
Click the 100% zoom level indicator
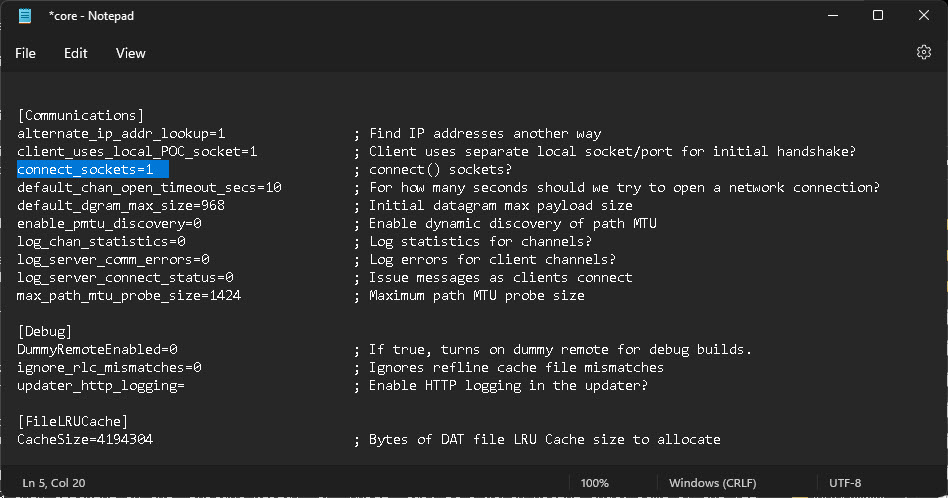tap(594, 483)
